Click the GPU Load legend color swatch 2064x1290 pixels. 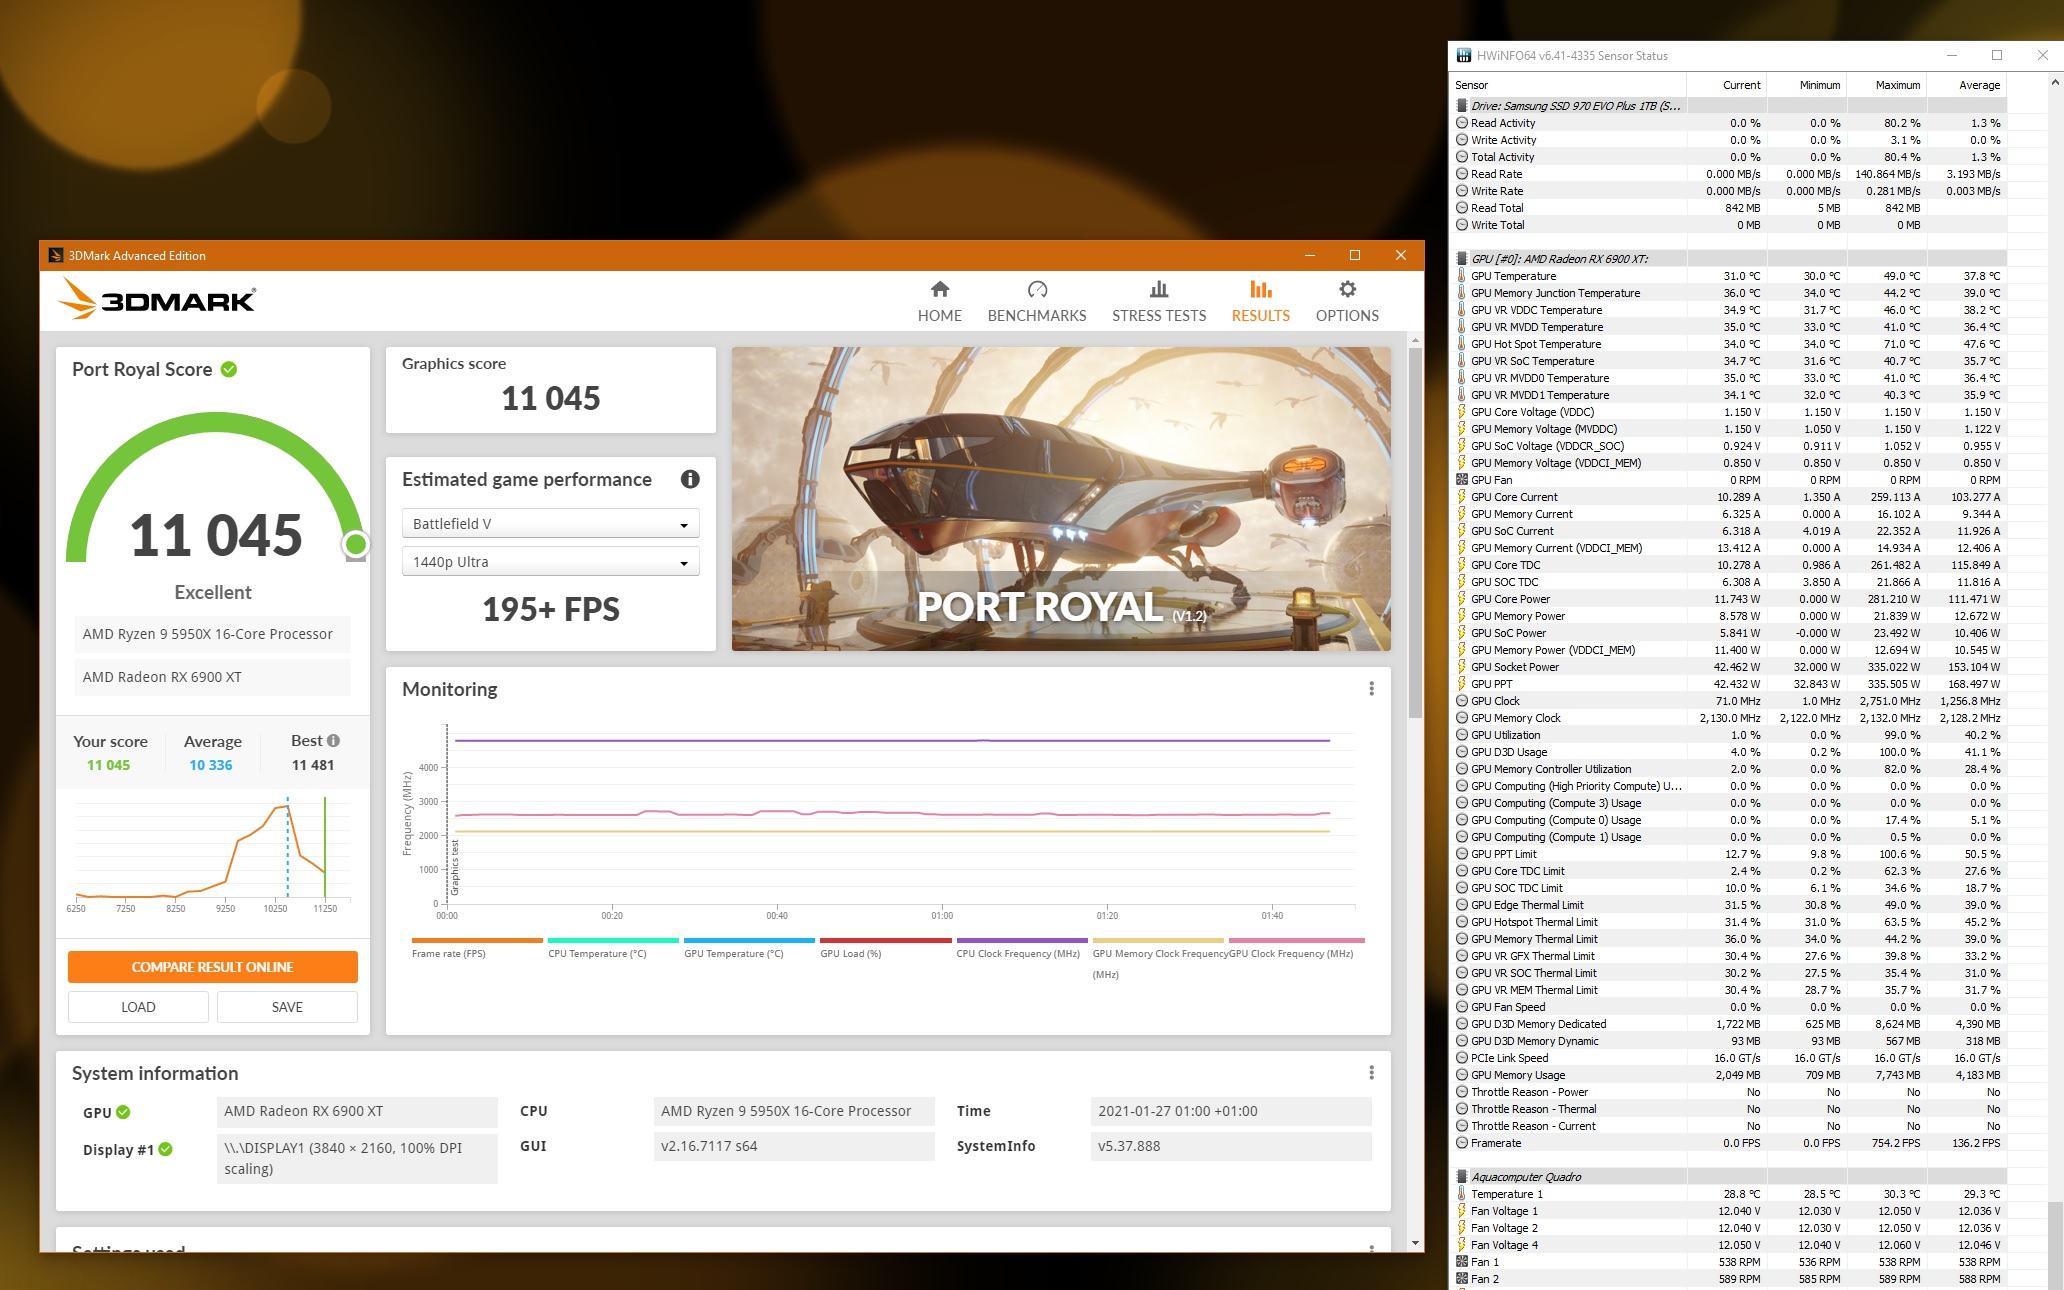click(885, 940)
